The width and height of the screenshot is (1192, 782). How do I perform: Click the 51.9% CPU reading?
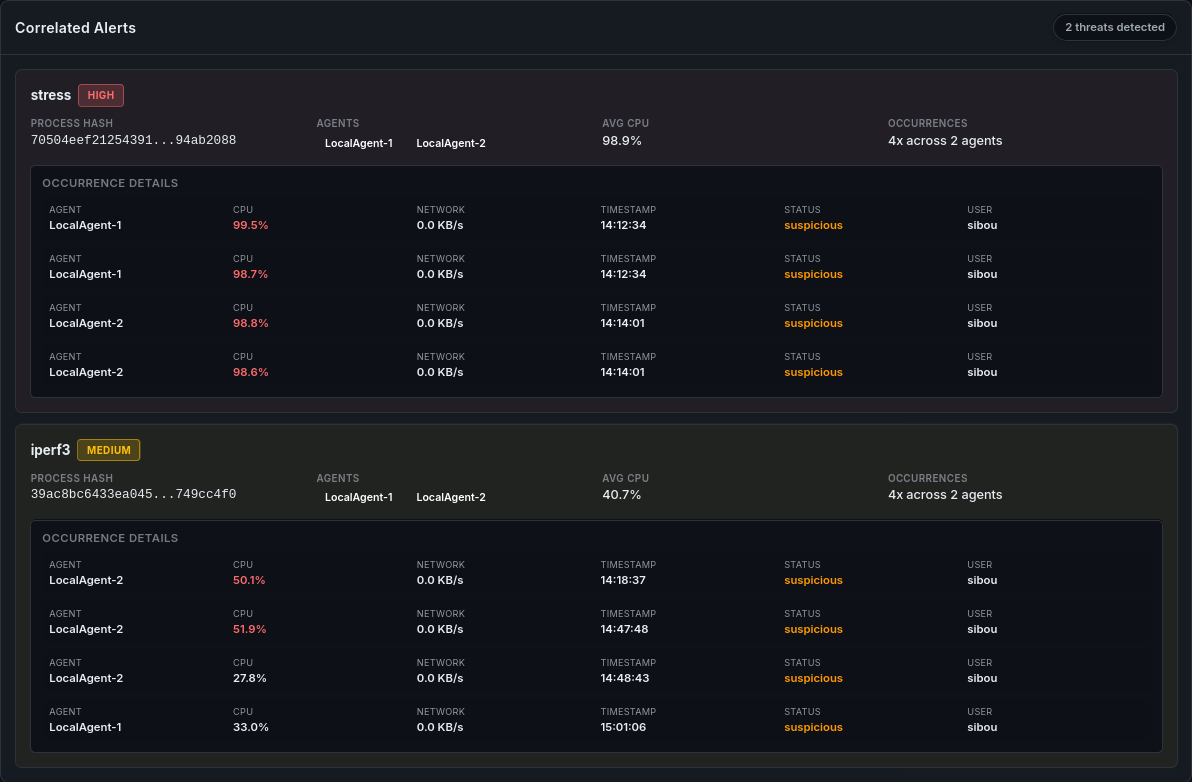coord(250,629)
